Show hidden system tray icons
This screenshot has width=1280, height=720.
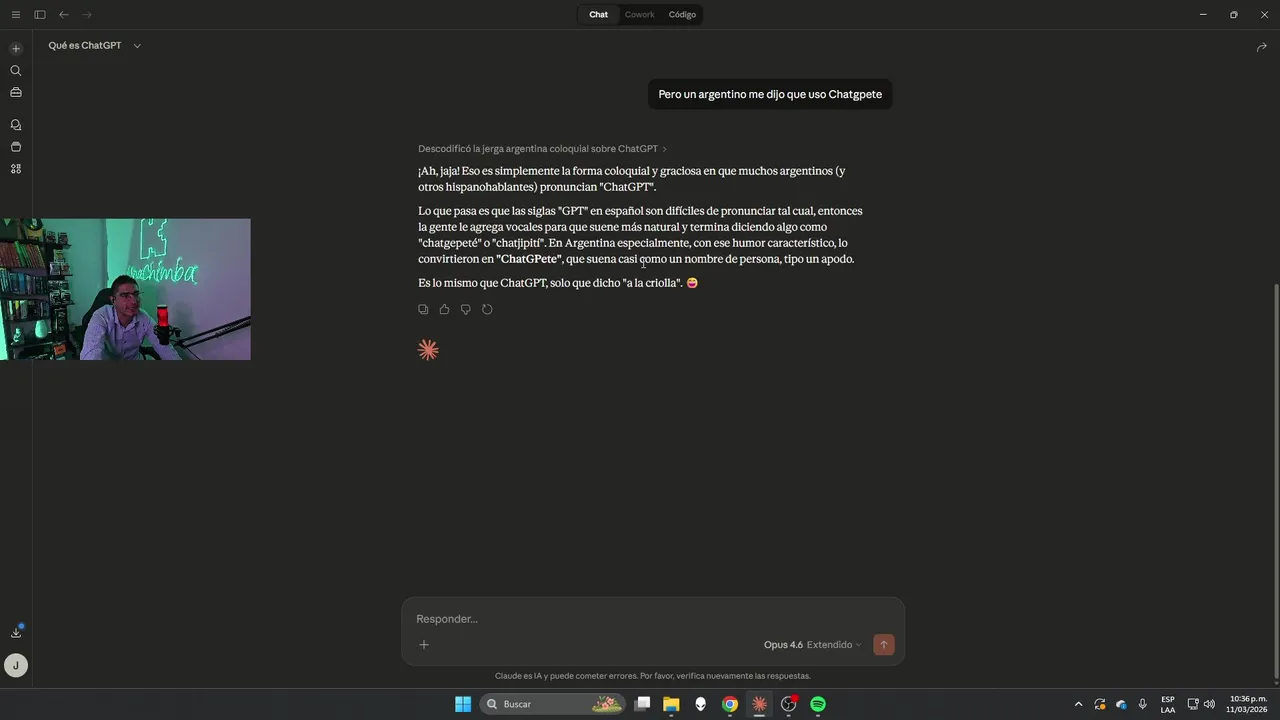point(1078,704)
